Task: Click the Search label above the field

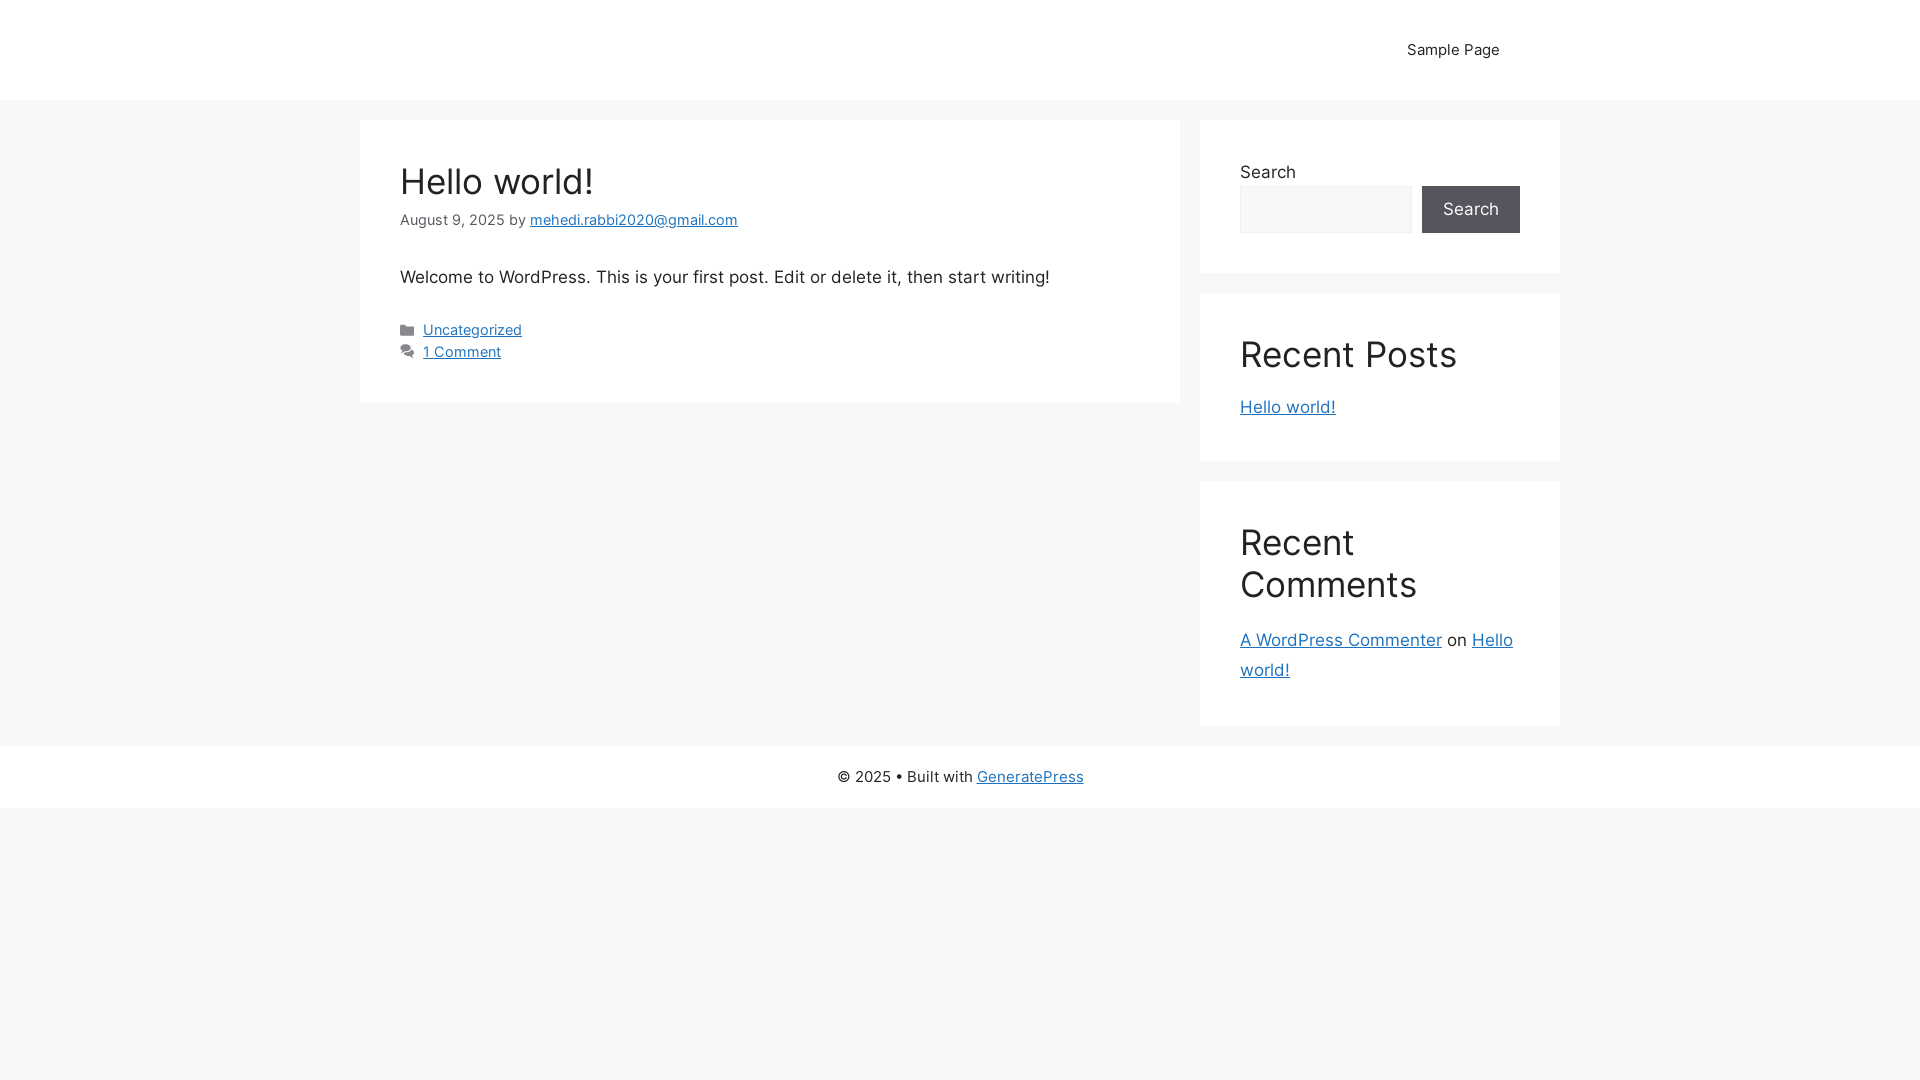Action: coord(1267,172)
